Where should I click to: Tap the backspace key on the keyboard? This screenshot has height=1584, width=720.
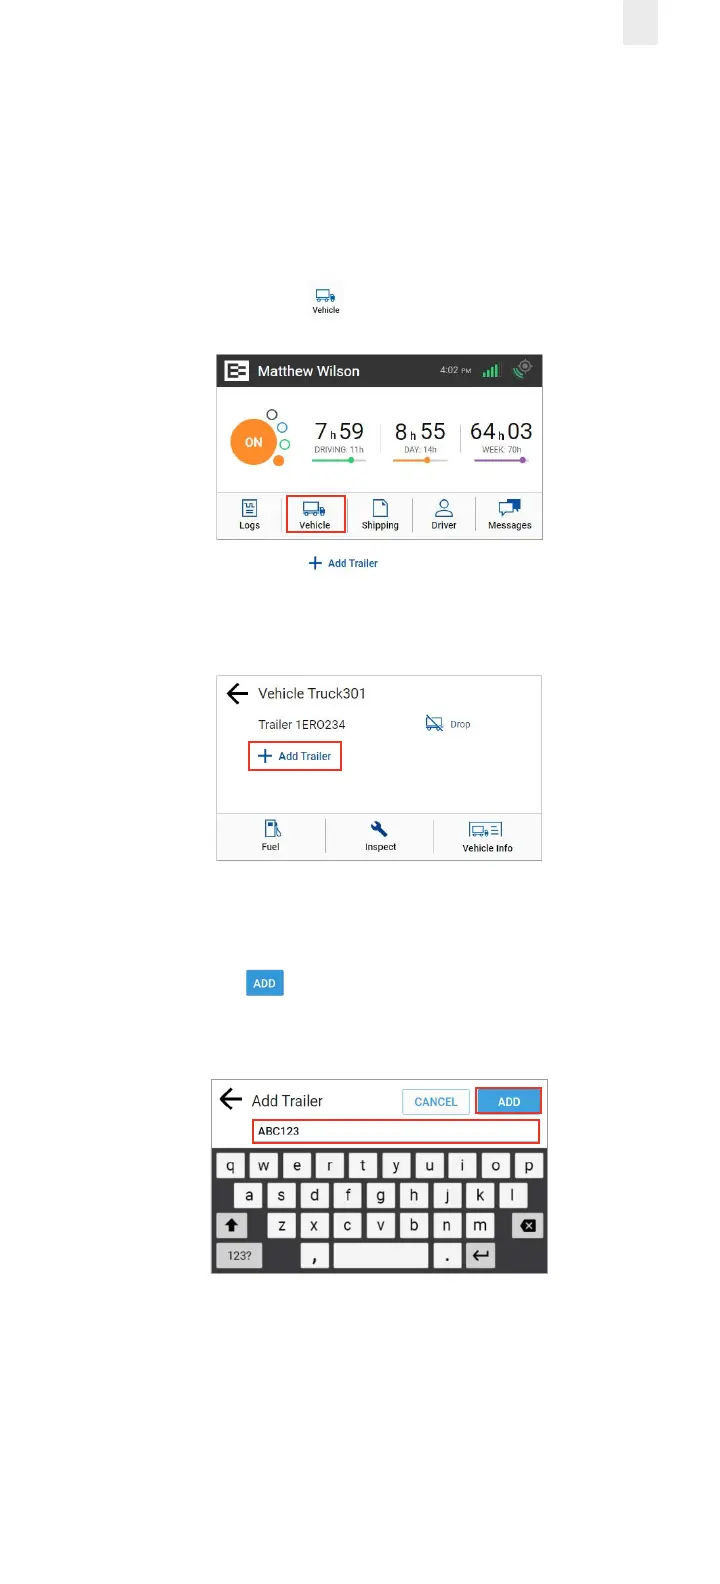click(528, 1225)
